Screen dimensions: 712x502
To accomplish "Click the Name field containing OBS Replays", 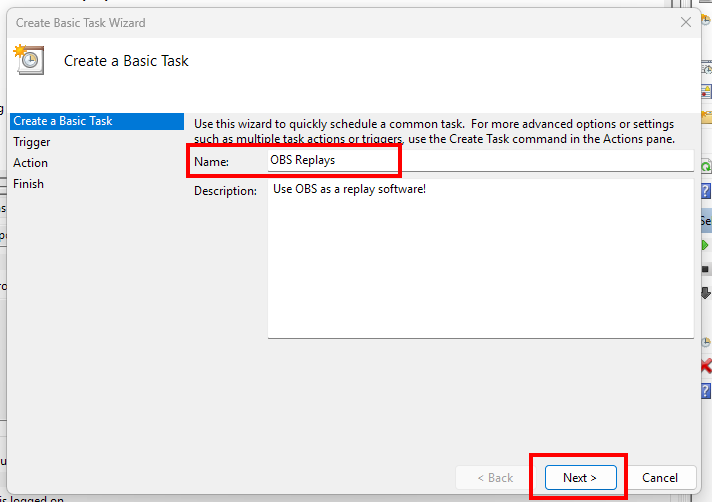I will pyautogui.click(x=480, y=161).
